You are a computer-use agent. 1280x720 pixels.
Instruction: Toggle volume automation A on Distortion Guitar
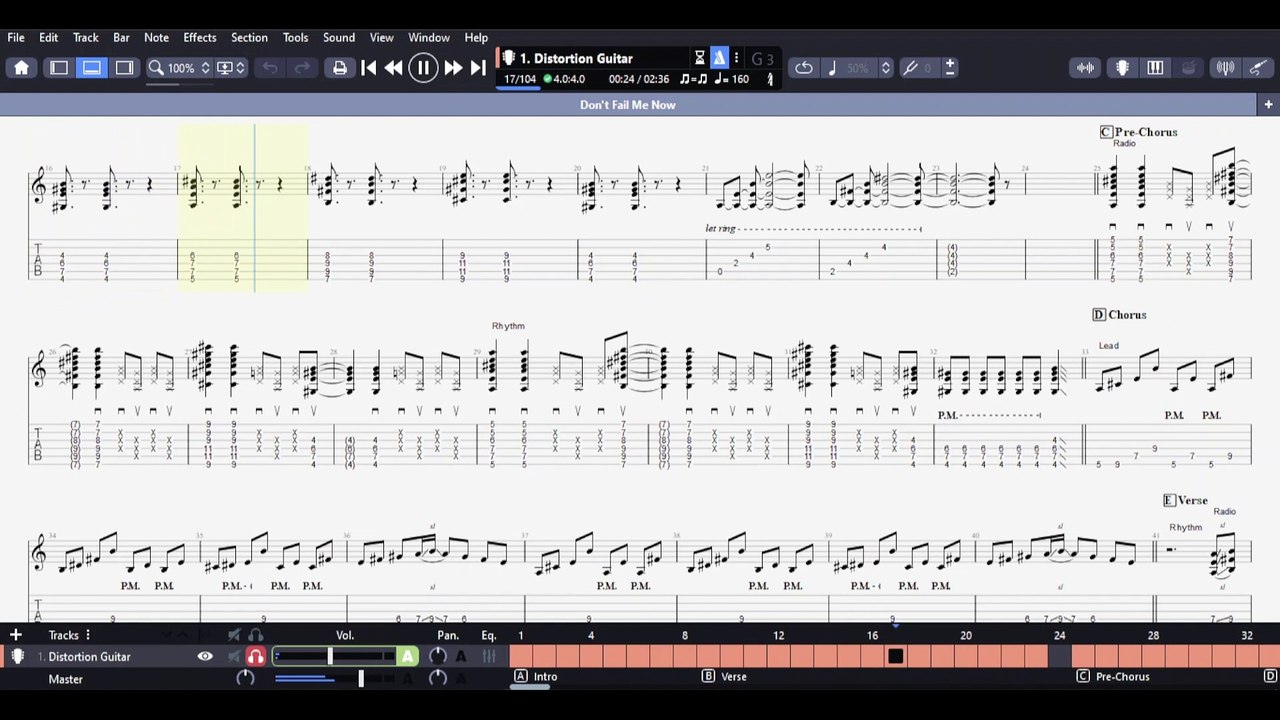[408, 657]
